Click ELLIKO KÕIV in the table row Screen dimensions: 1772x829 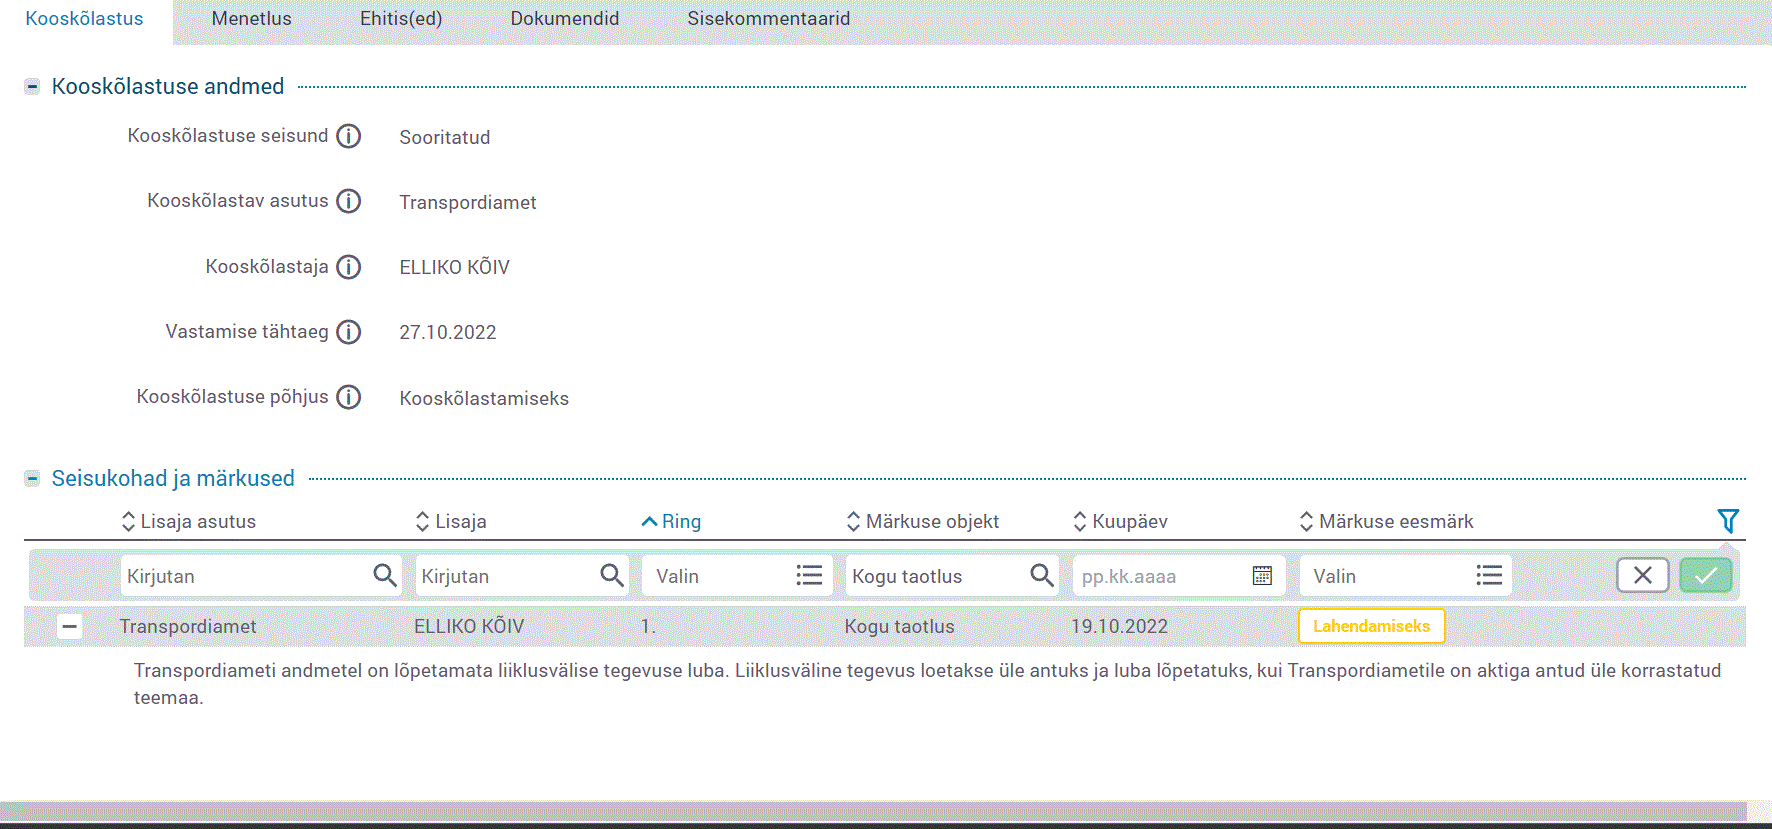coord(469,627)
